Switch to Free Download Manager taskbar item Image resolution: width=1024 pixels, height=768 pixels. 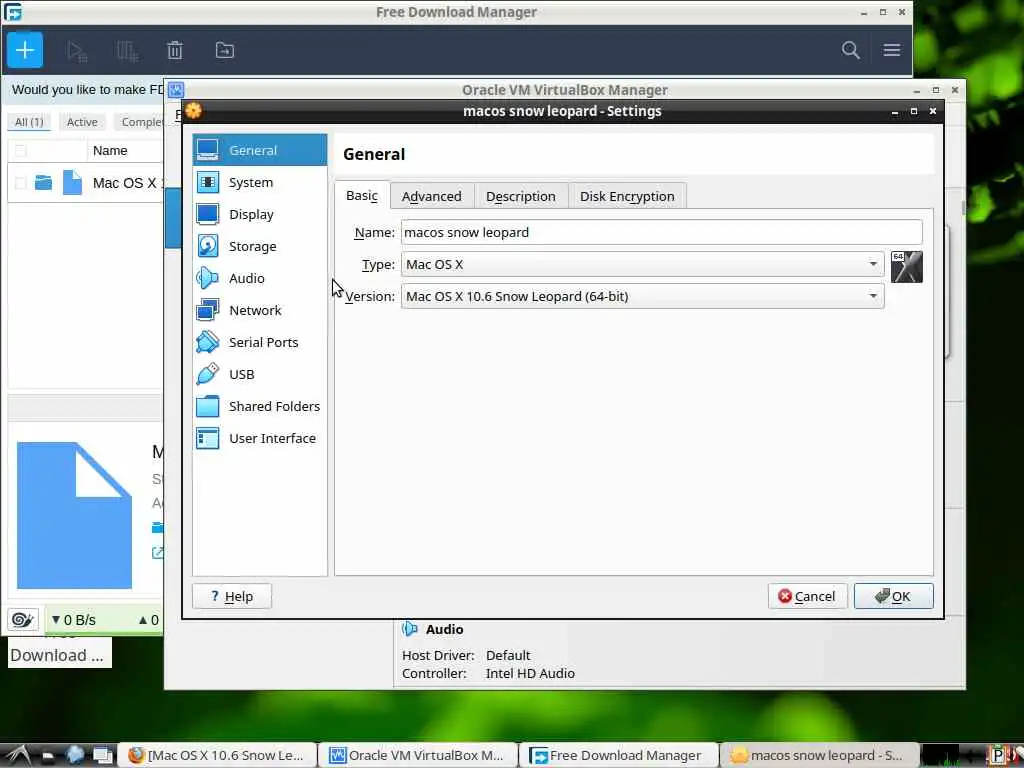[x=620, y=755]
